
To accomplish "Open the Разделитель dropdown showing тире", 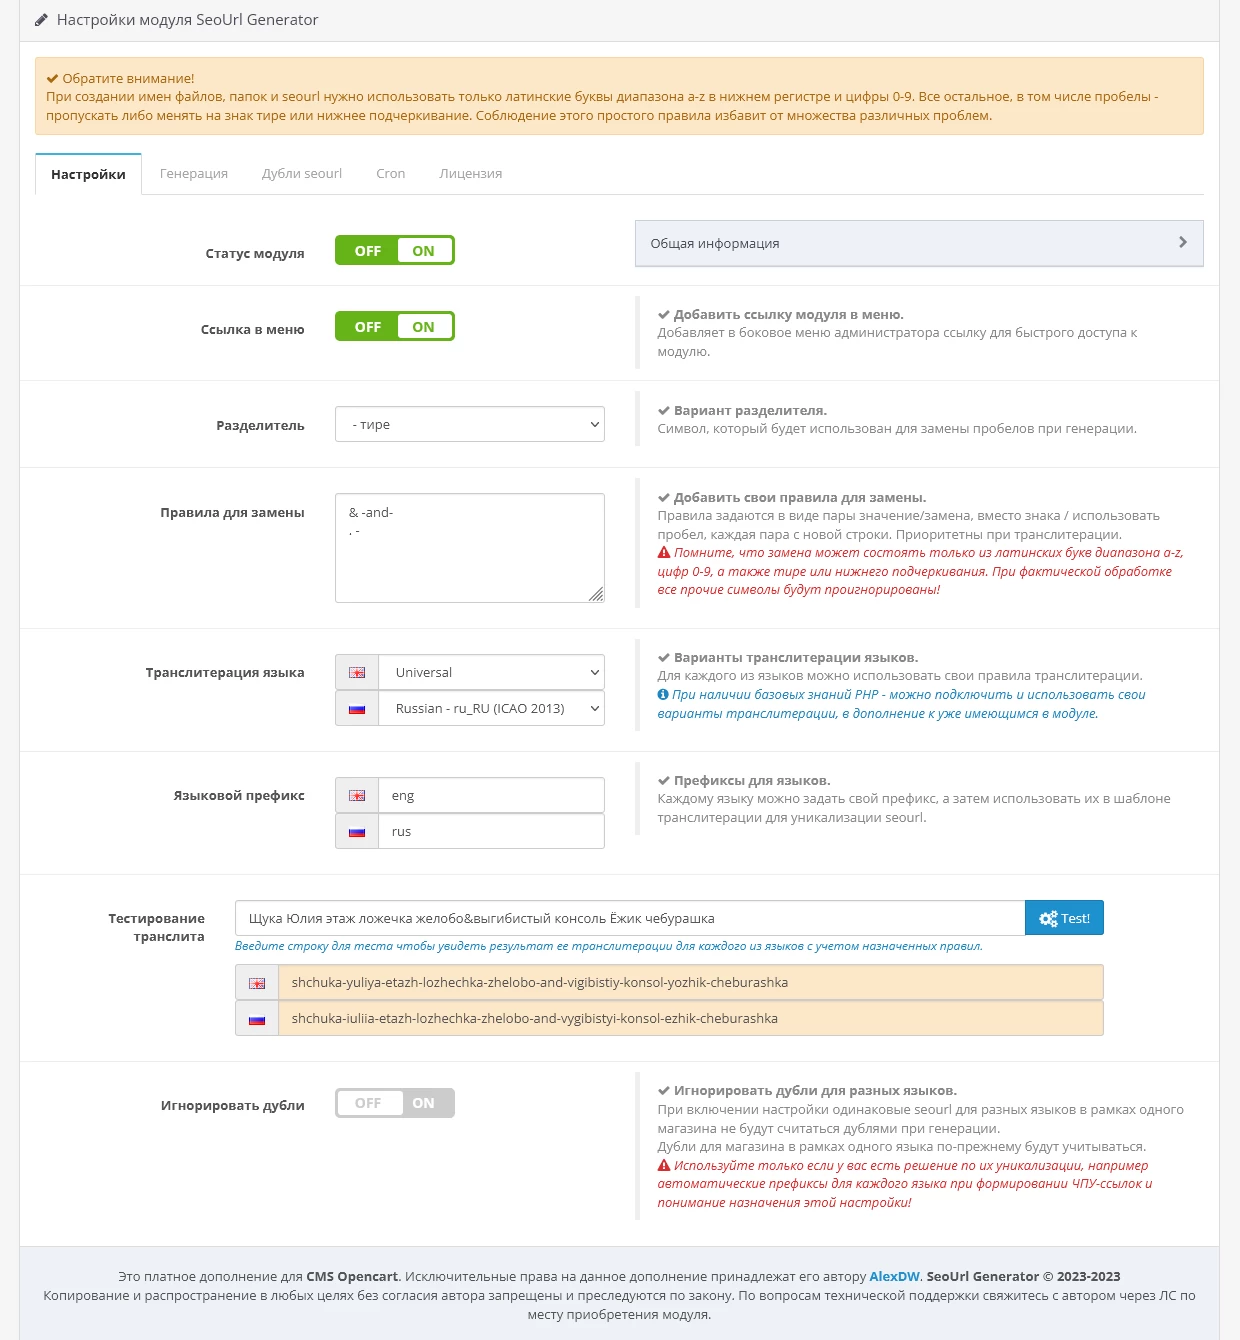I will point(470,424).
